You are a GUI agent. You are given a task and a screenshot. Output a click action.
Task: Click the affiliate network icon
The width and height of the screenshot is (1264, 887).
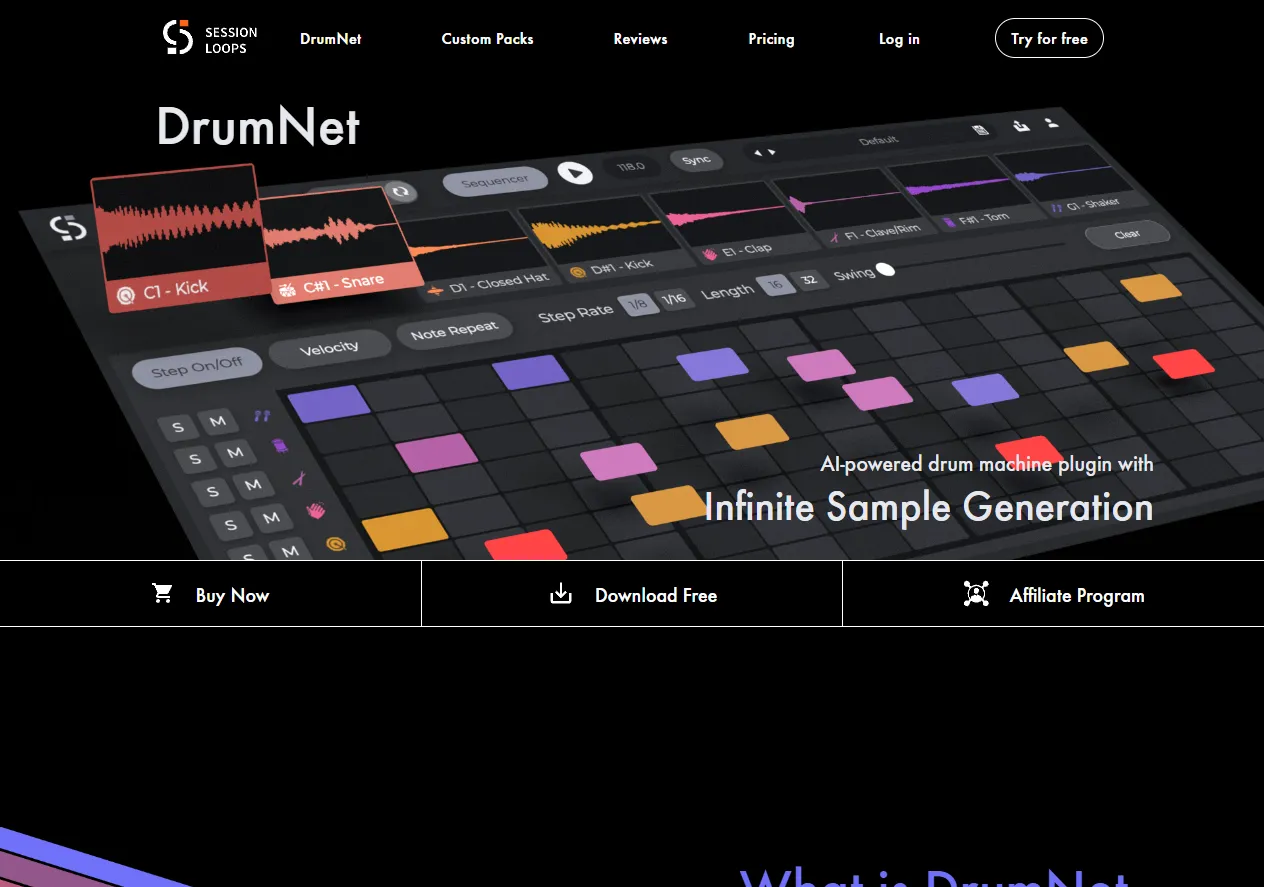point(976,594)
